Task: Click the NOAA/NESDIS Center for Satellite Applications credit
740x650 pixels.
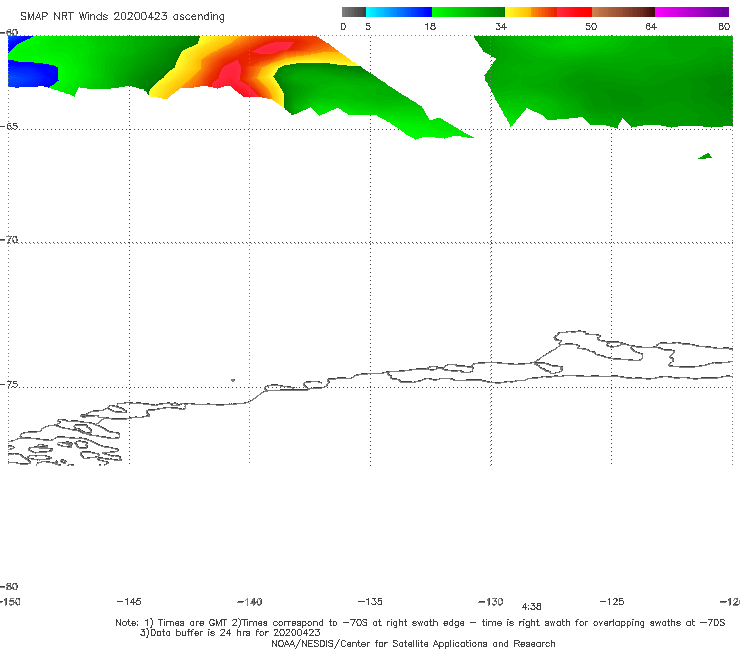Action: click(413, 644)
